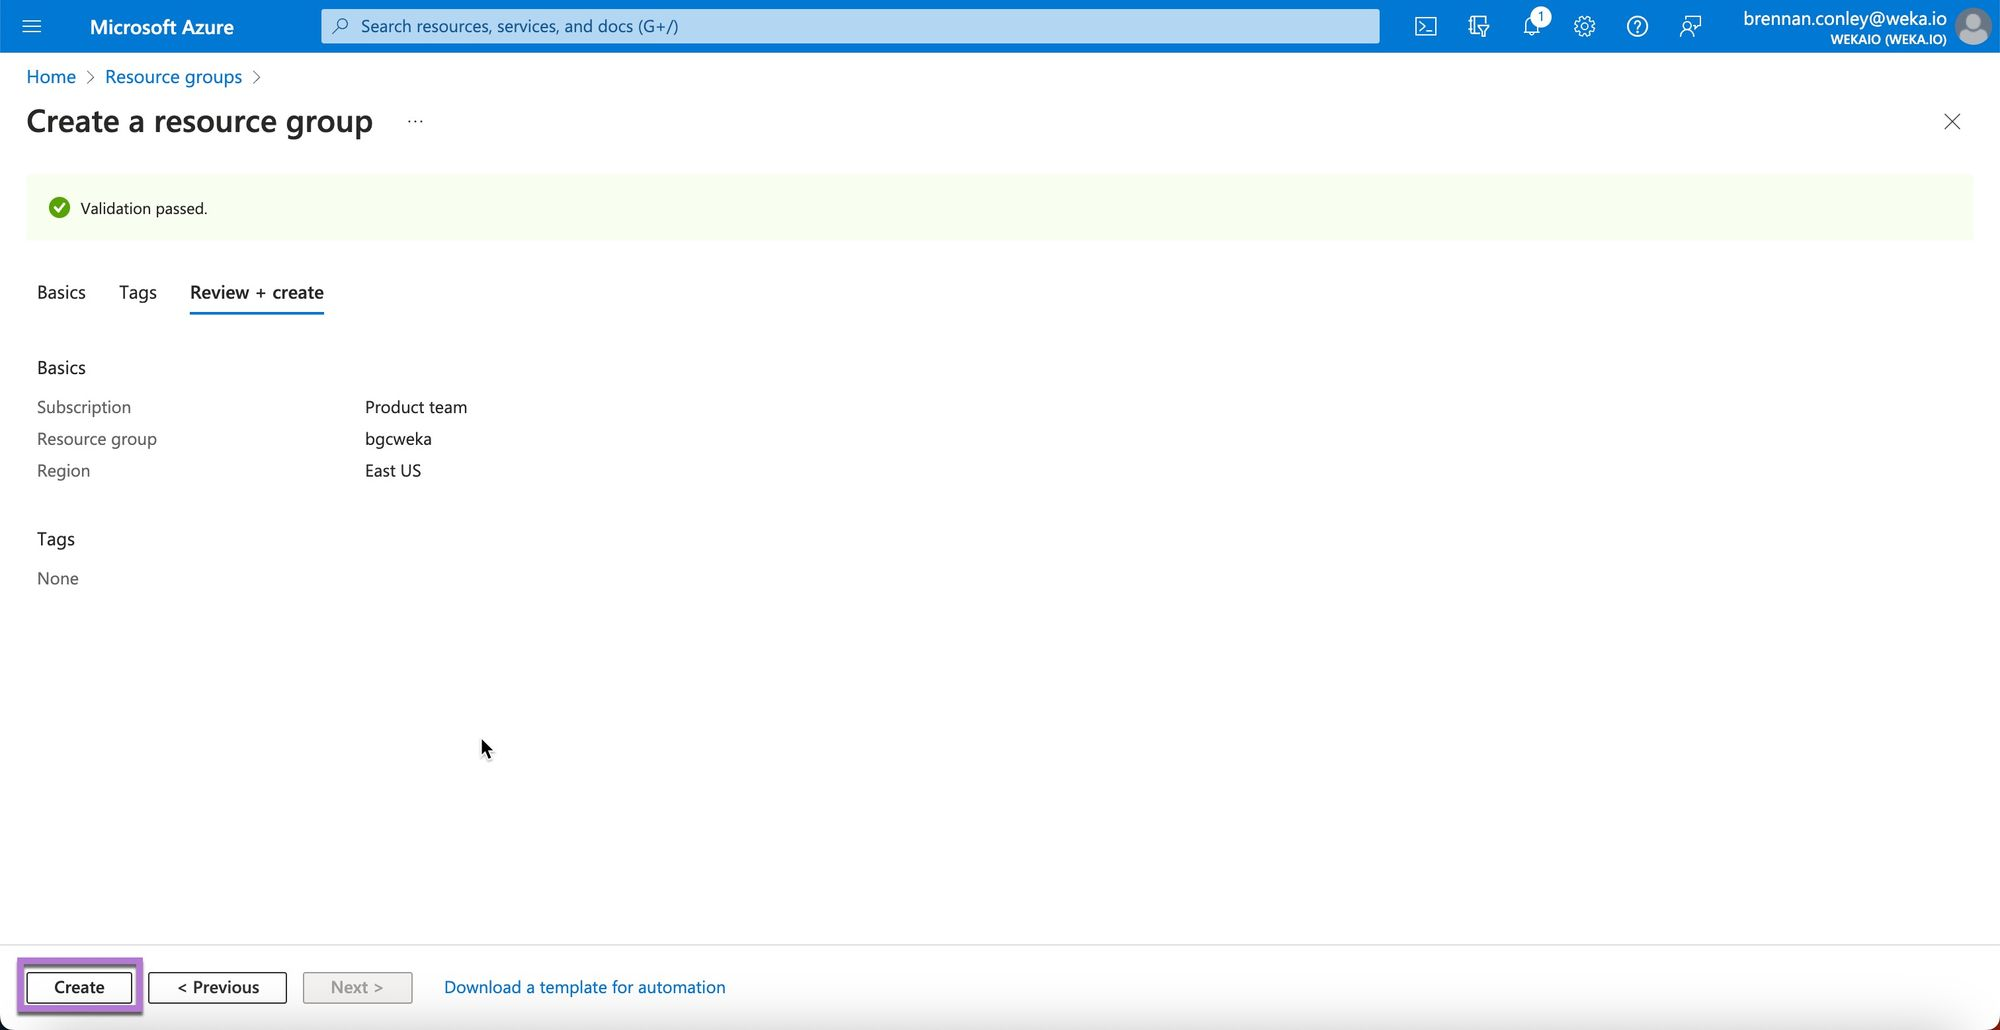2000x1030 pixels.
Task: Select the Review + create tab
Action: (257, 292)
